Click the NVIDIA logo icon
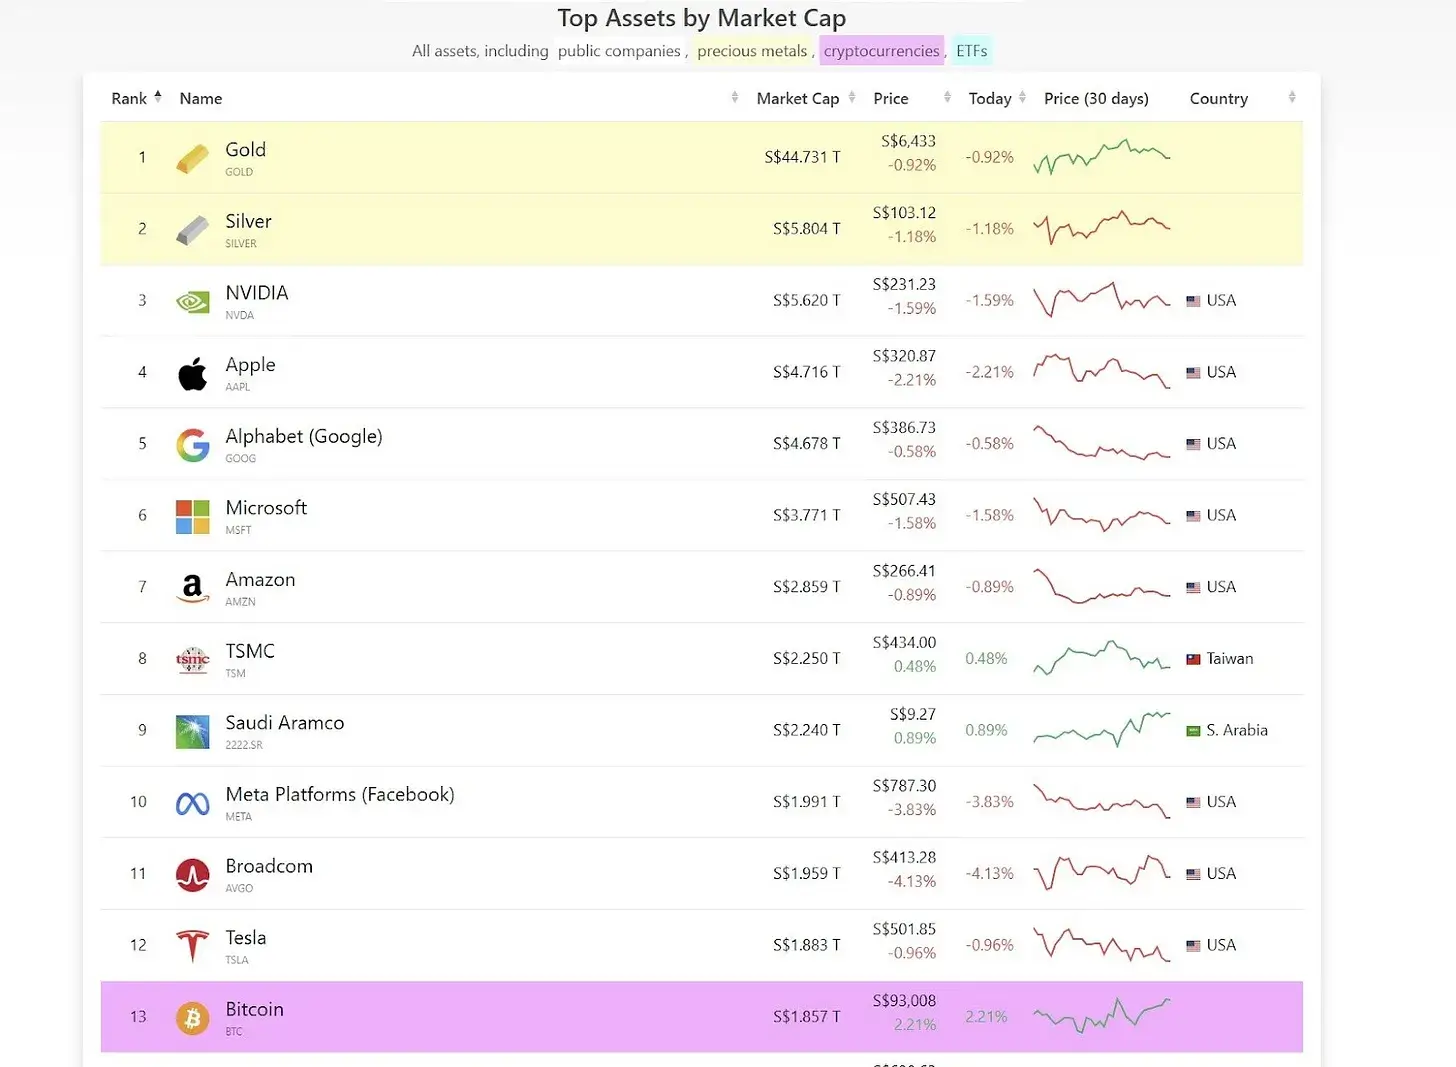This screenshot has width=1456, height=1067. (x=192, y=301)
